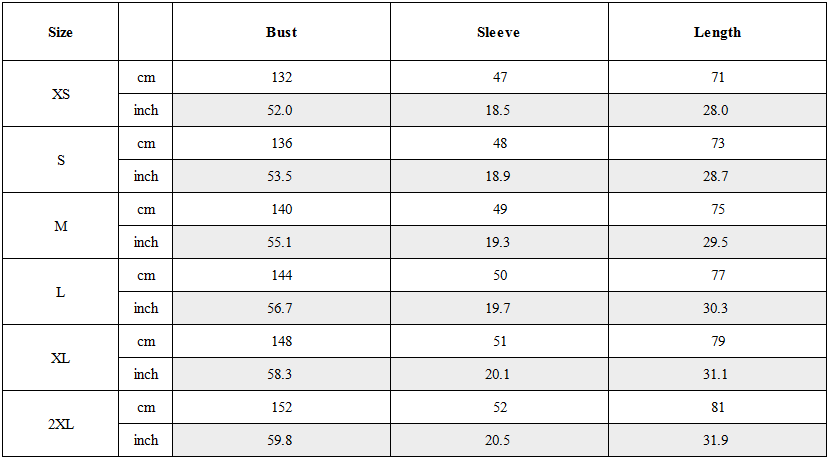Image resolution: width=831 pixels, height=460 pixels.
Task: Click XS bust value 132
Action: tap(281, 77)
